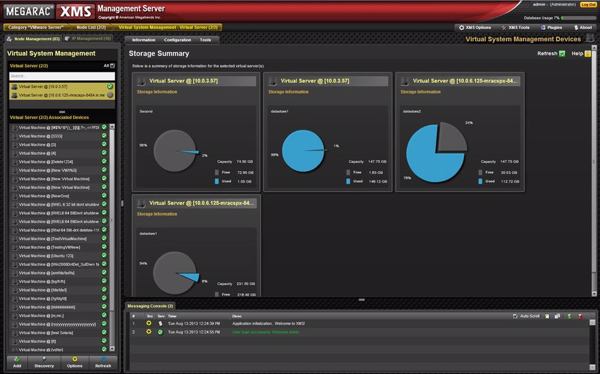Click green icon in console toolbar
Image resolution: width=600 pixels, height=374 pixels.
click(569, 316)
